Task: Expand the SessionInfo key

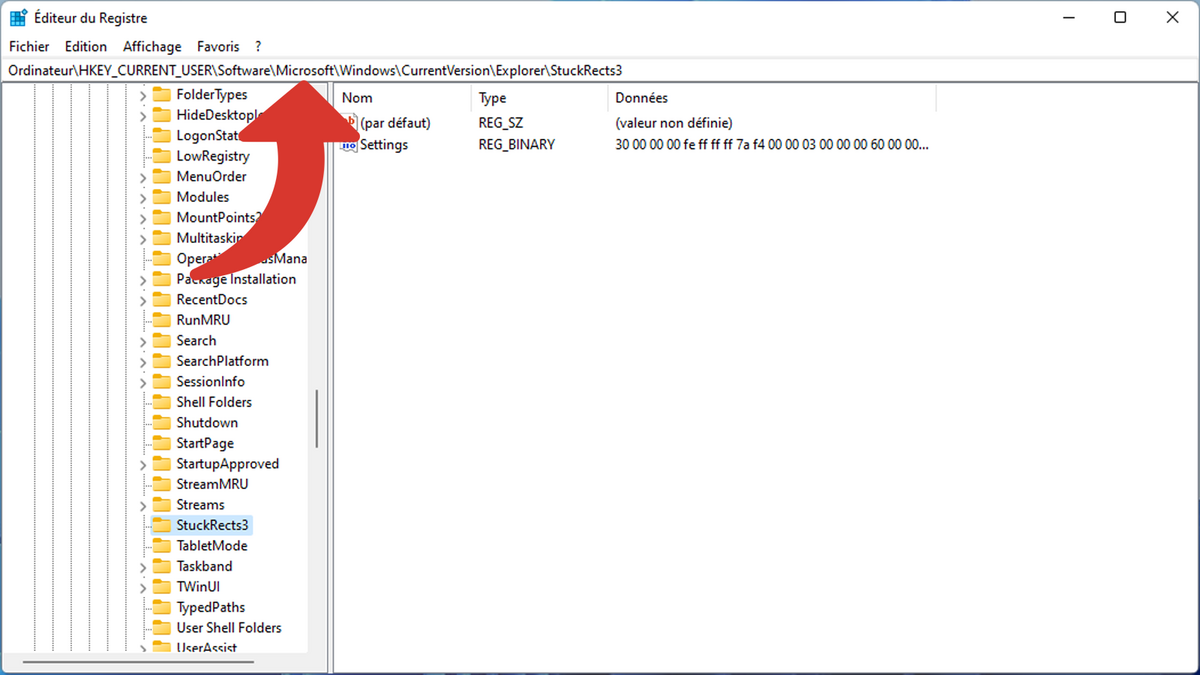Action: point(142,382)
